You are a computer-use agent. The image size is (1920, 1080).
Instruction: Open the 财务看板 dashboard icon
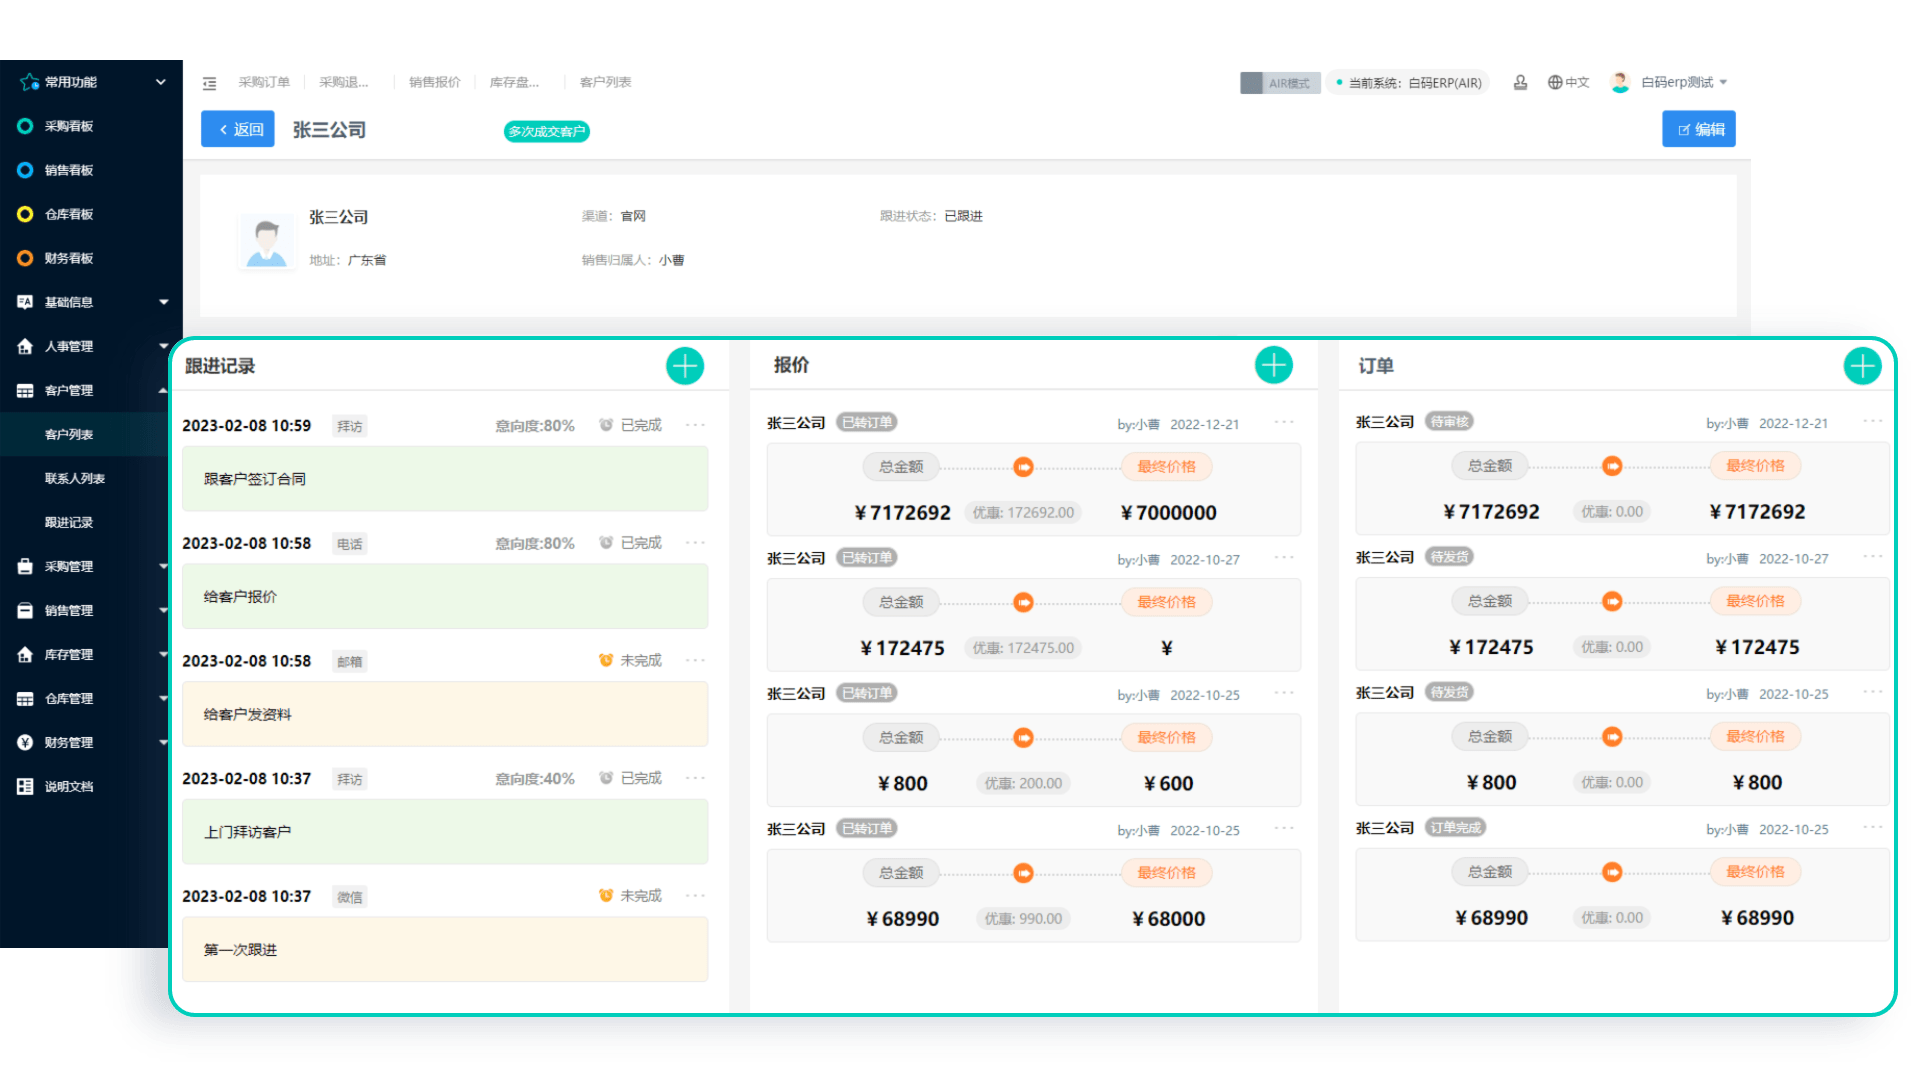[25, 258]
